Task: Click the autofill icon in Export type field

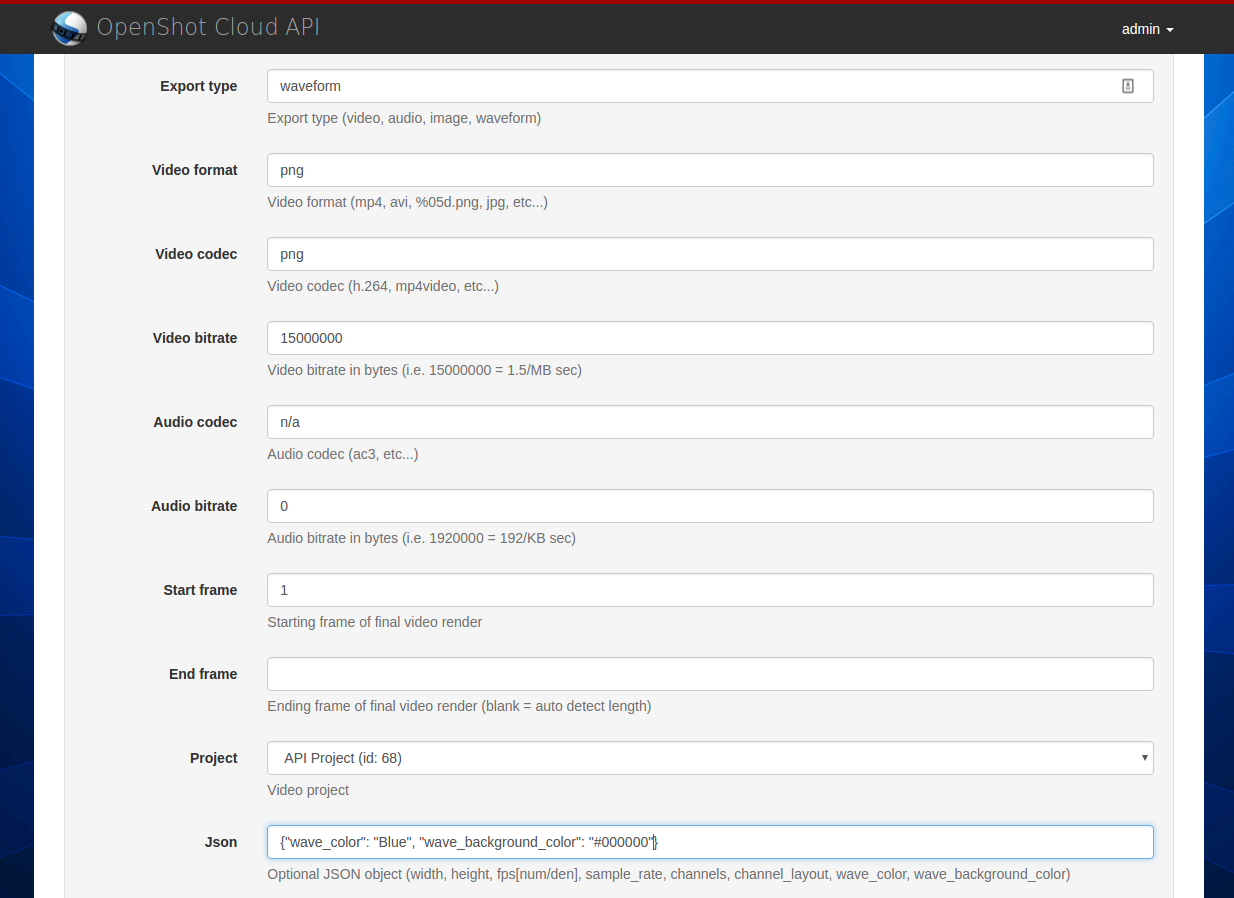Action: pyautogui.click(x=1127, y=86)
